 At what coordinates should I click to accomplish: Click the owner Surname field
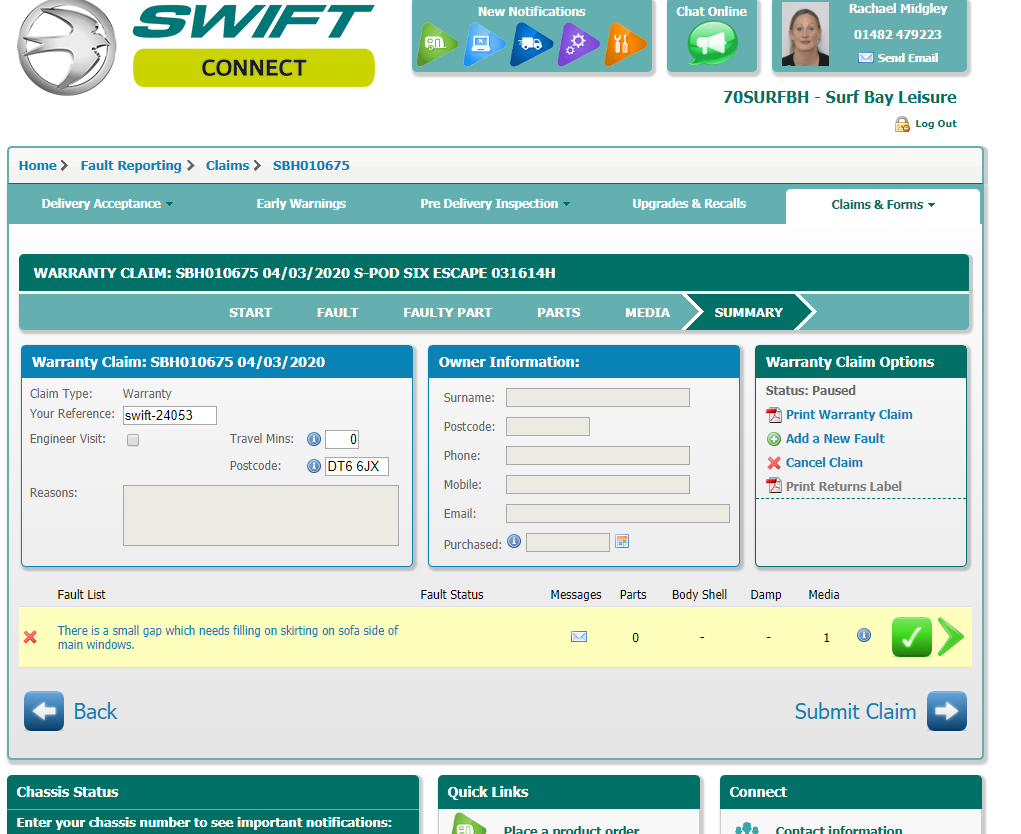[x=598, y=398]
